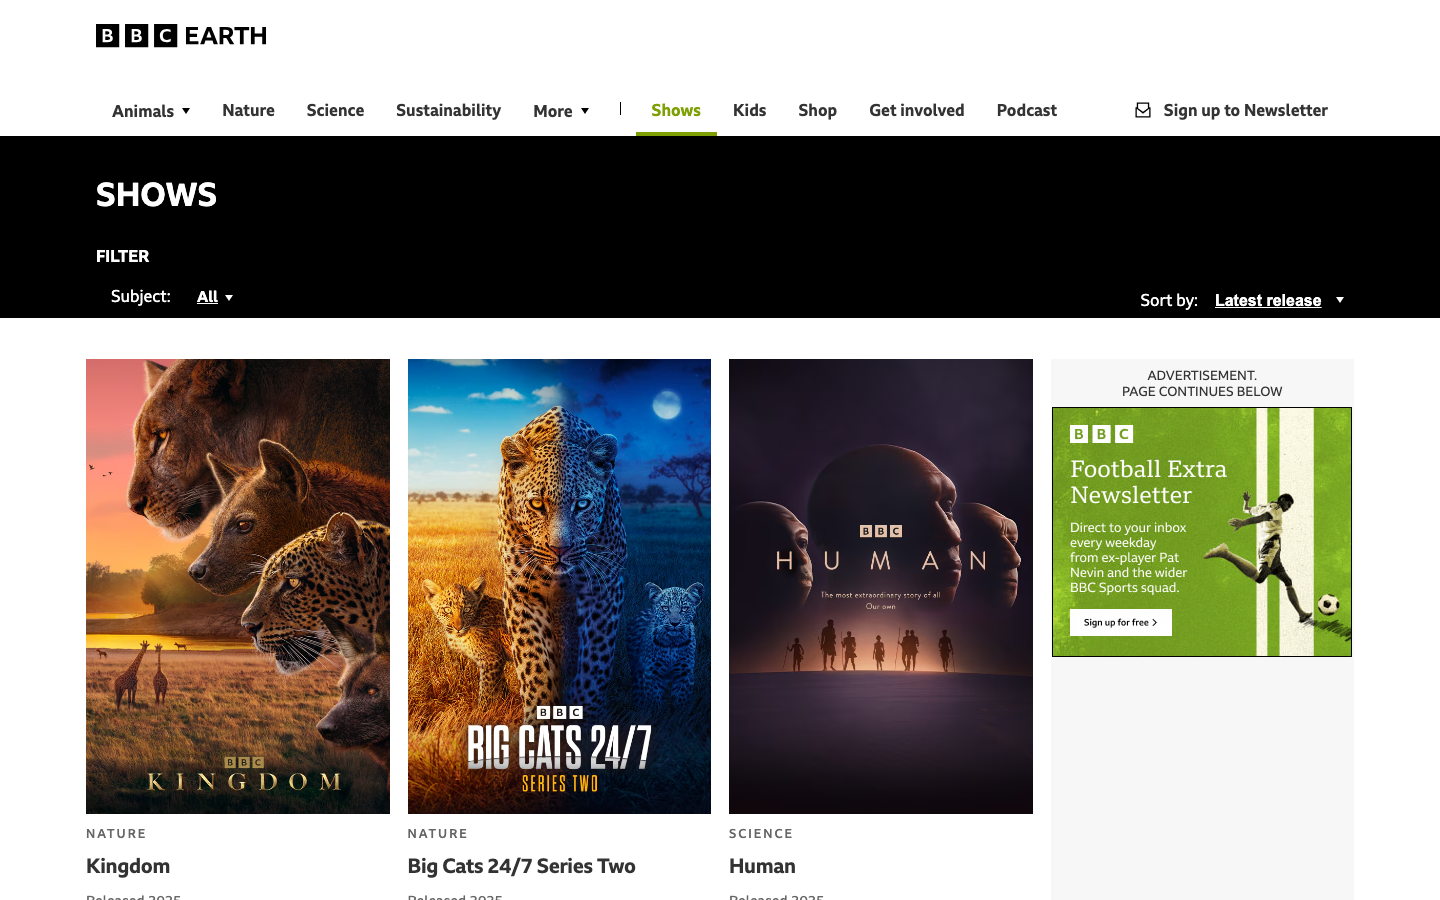
Task: Click the FILTER label
Action: (x=122, y=256)
